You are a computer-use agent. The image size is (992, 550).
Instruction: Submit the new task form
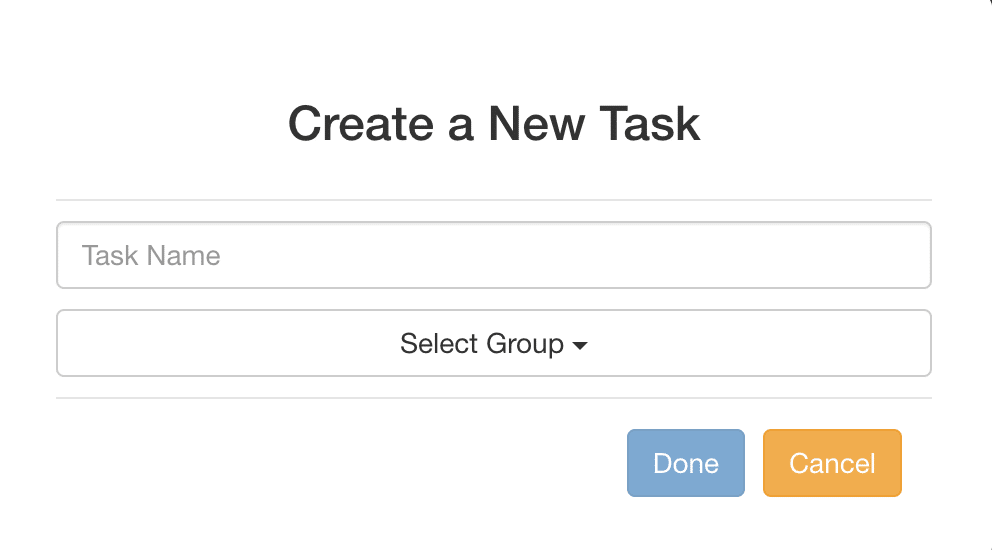coord(686,463)
